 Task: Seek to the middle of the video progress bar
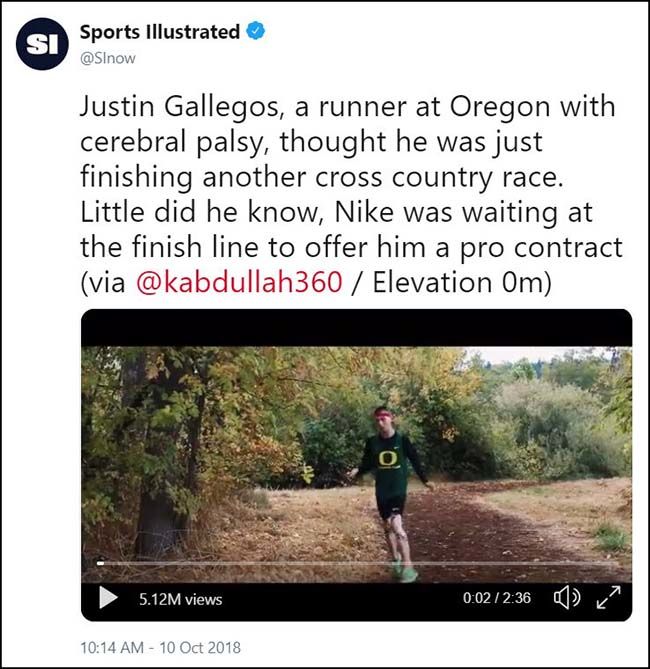pyautogui.click(x=357, y=565)
